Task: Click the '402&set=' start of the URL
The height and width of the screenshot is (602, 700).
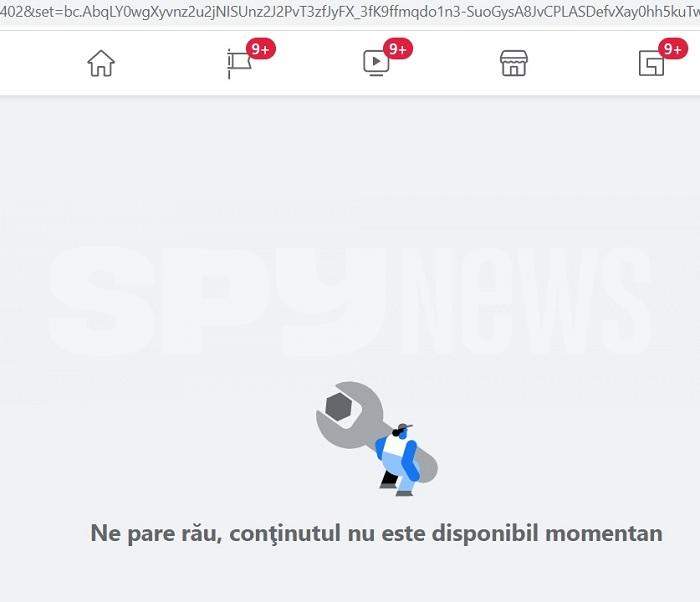Action: click(30, 12)
